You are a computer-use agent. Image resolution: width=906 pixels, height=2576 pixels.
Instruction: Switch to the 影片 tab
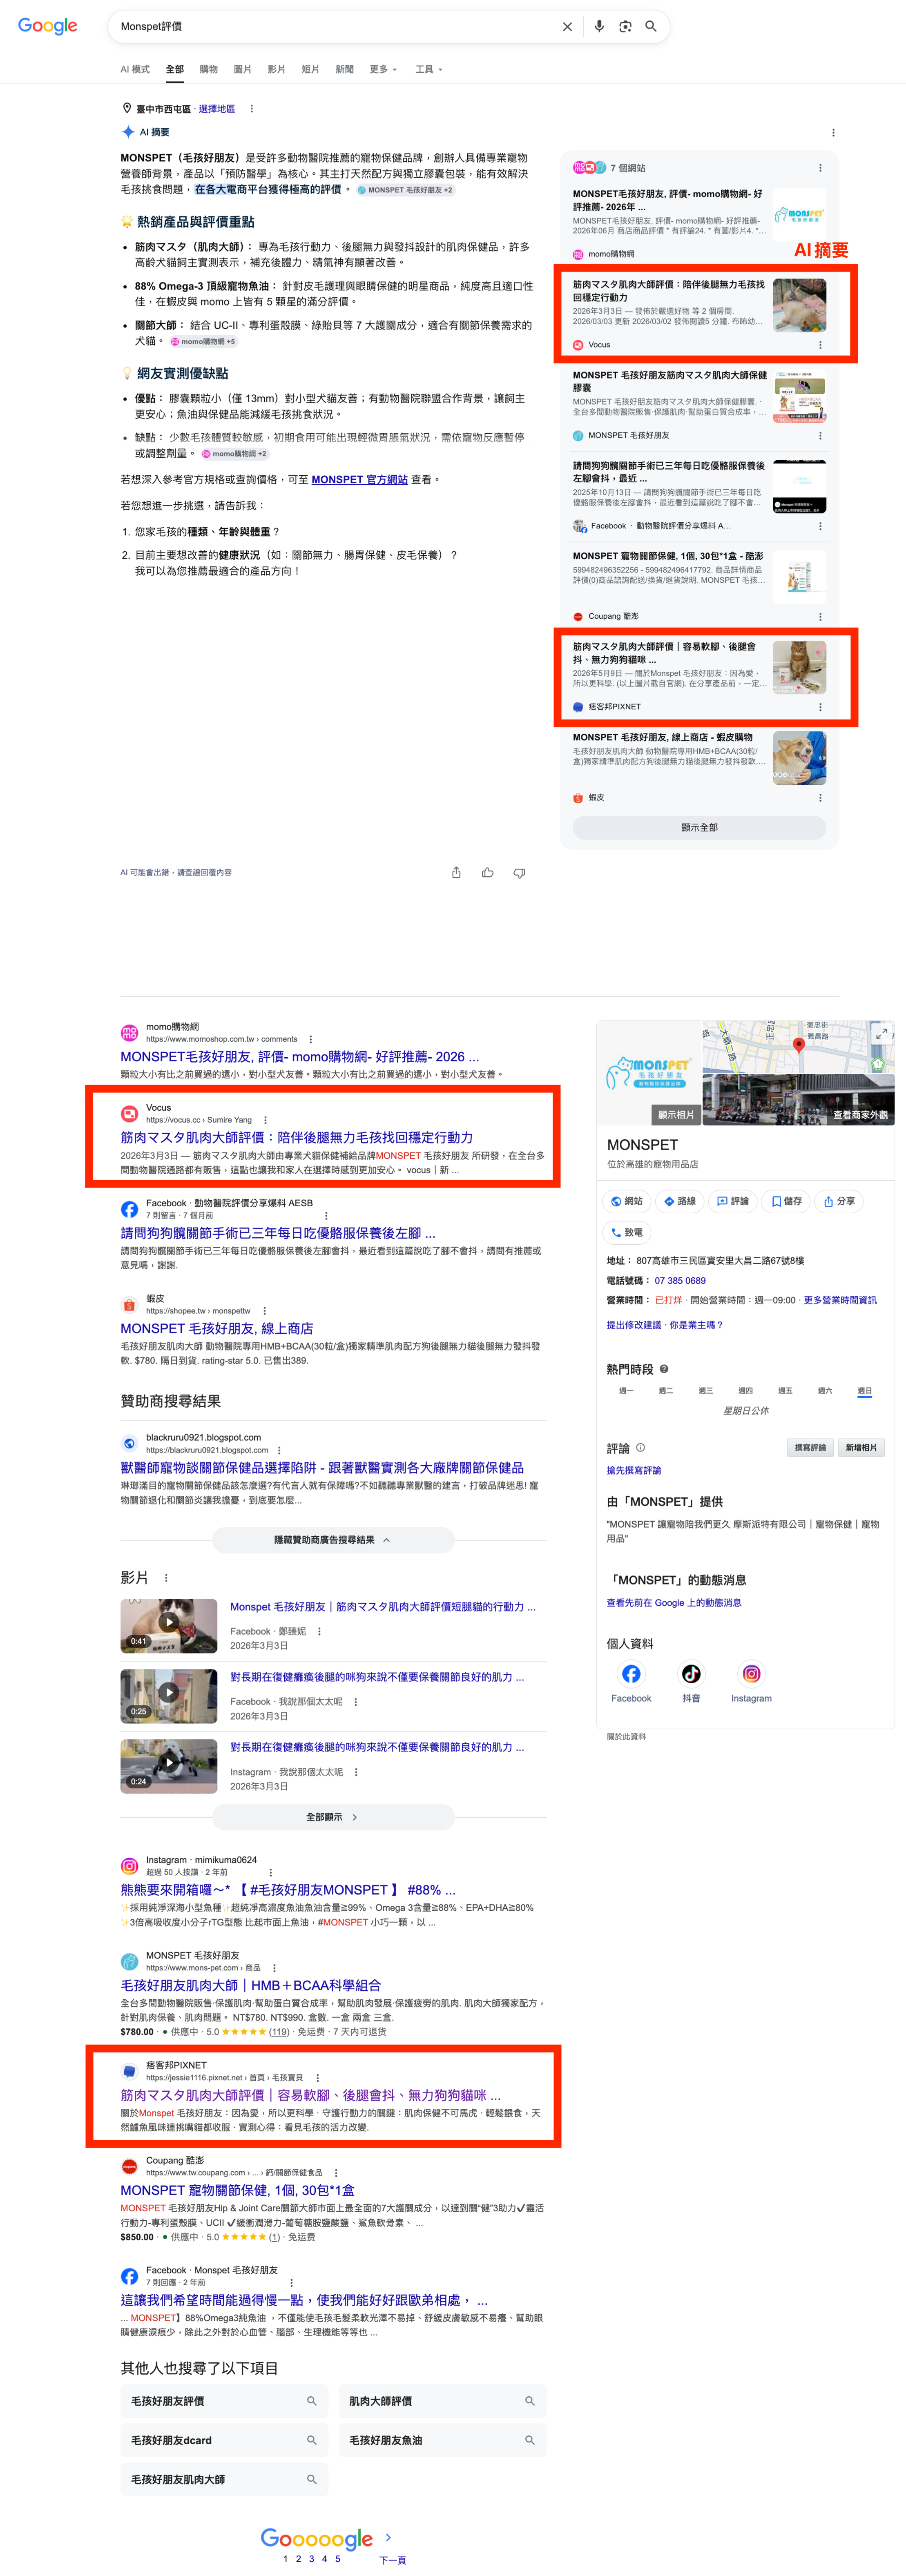click(x=276, y=69)
